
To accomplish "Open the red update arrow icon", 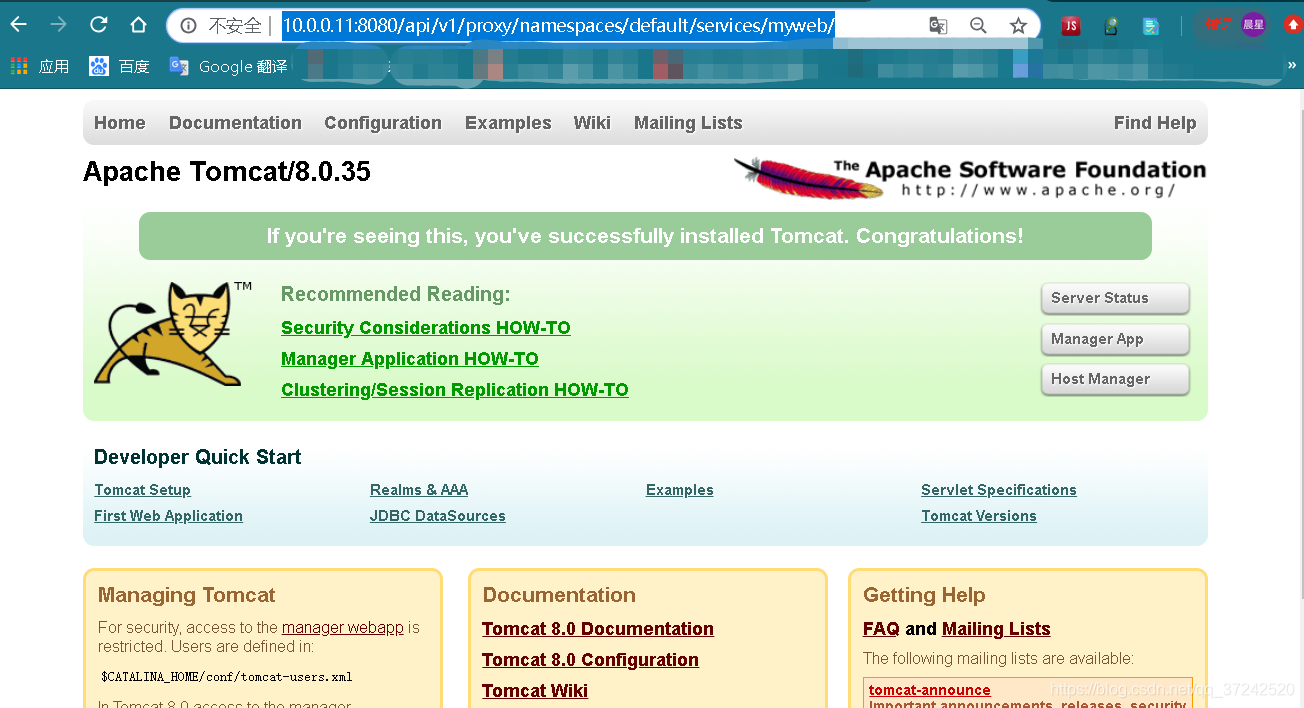I will coord(1292,25).
